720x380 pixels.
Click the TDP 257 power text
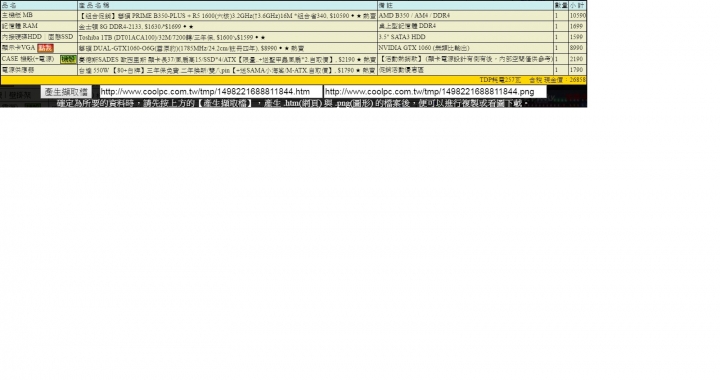point(501,80)
